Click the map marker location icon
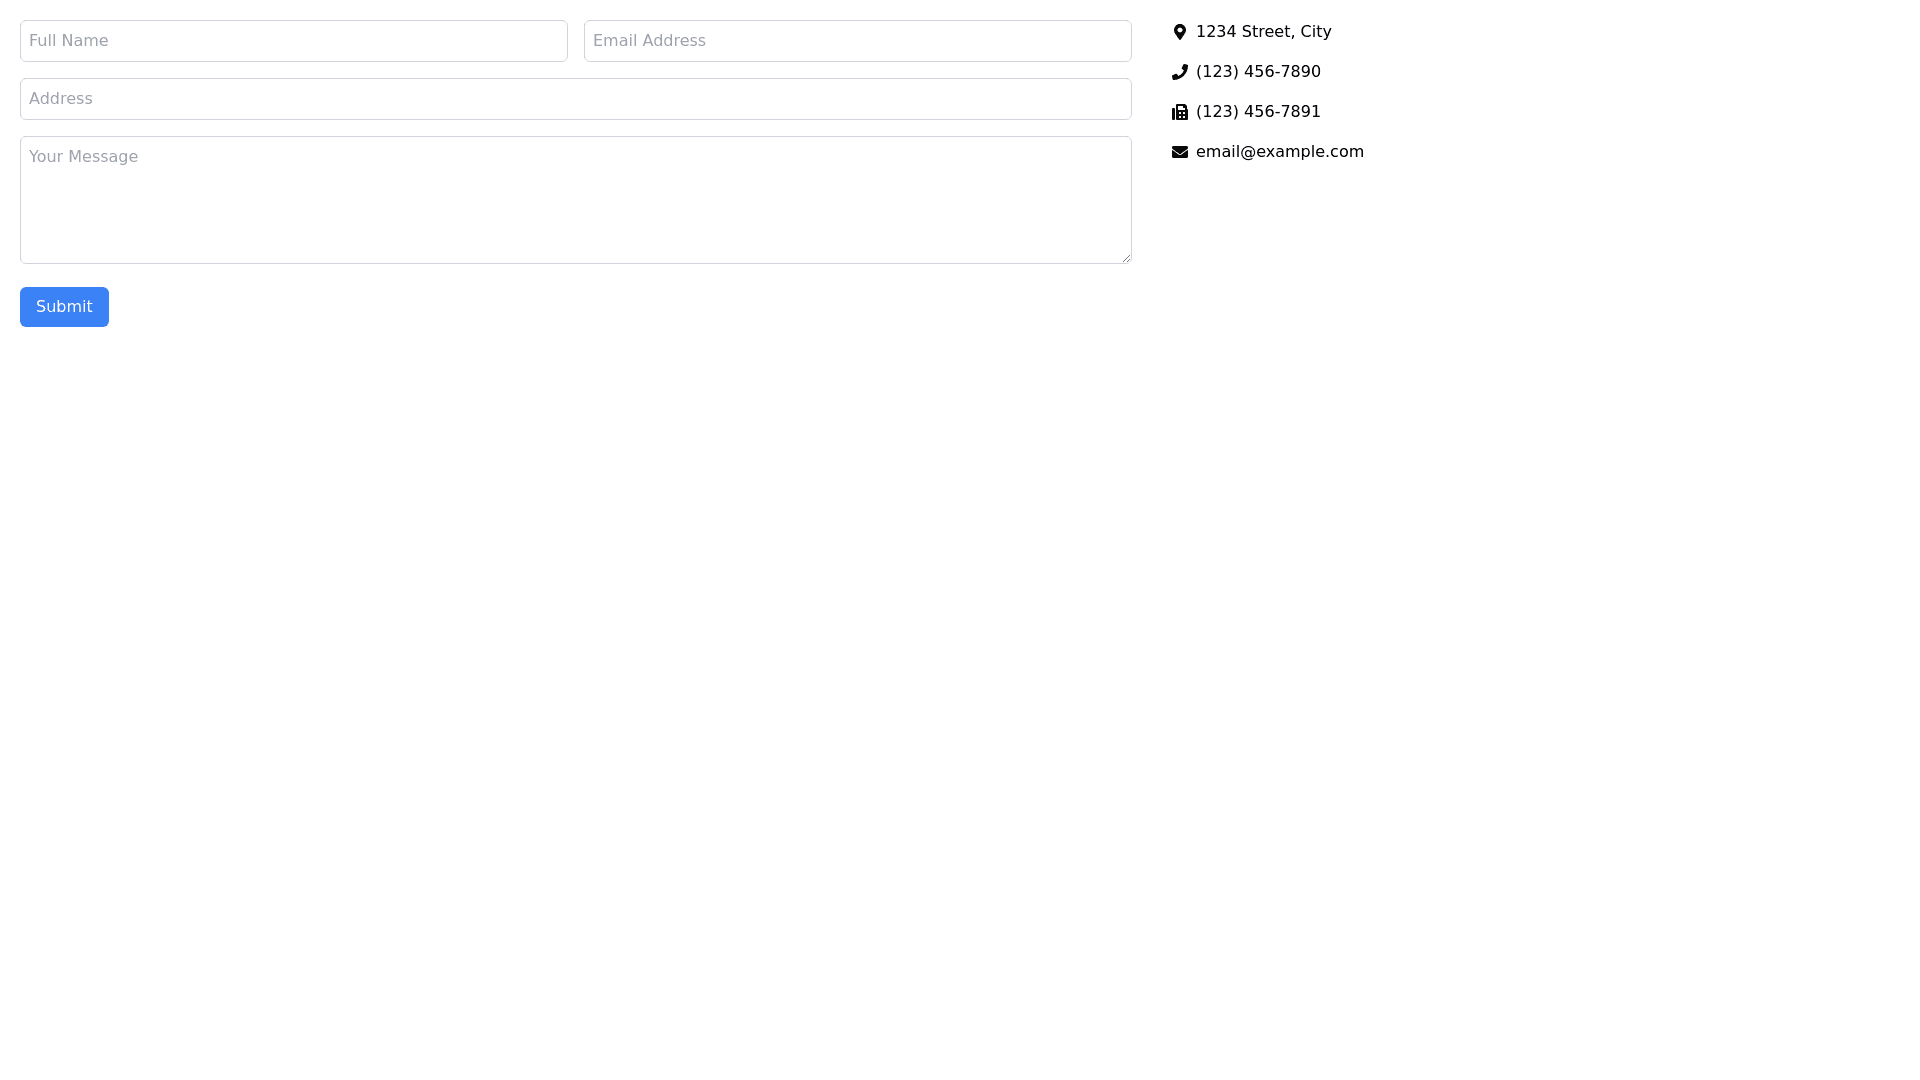Image resolution: width=1920 pixels, height=1080 pixels. [1180, 32]
